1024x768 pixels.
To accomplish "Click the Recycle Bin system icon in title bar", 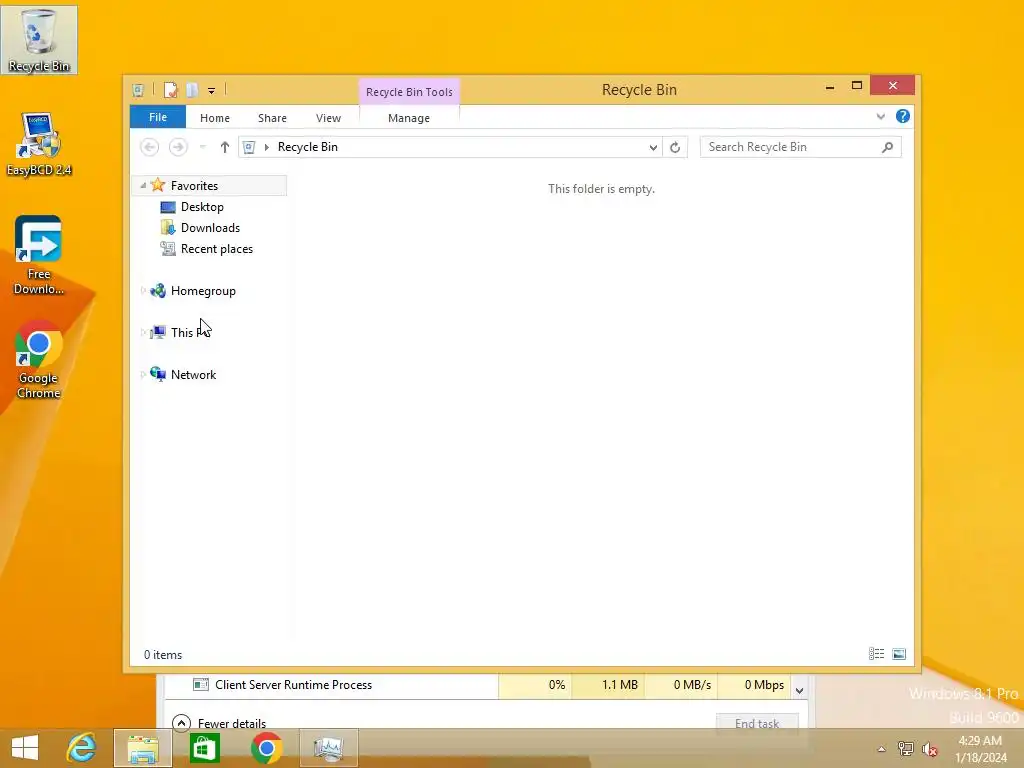I will coord(138,90).
